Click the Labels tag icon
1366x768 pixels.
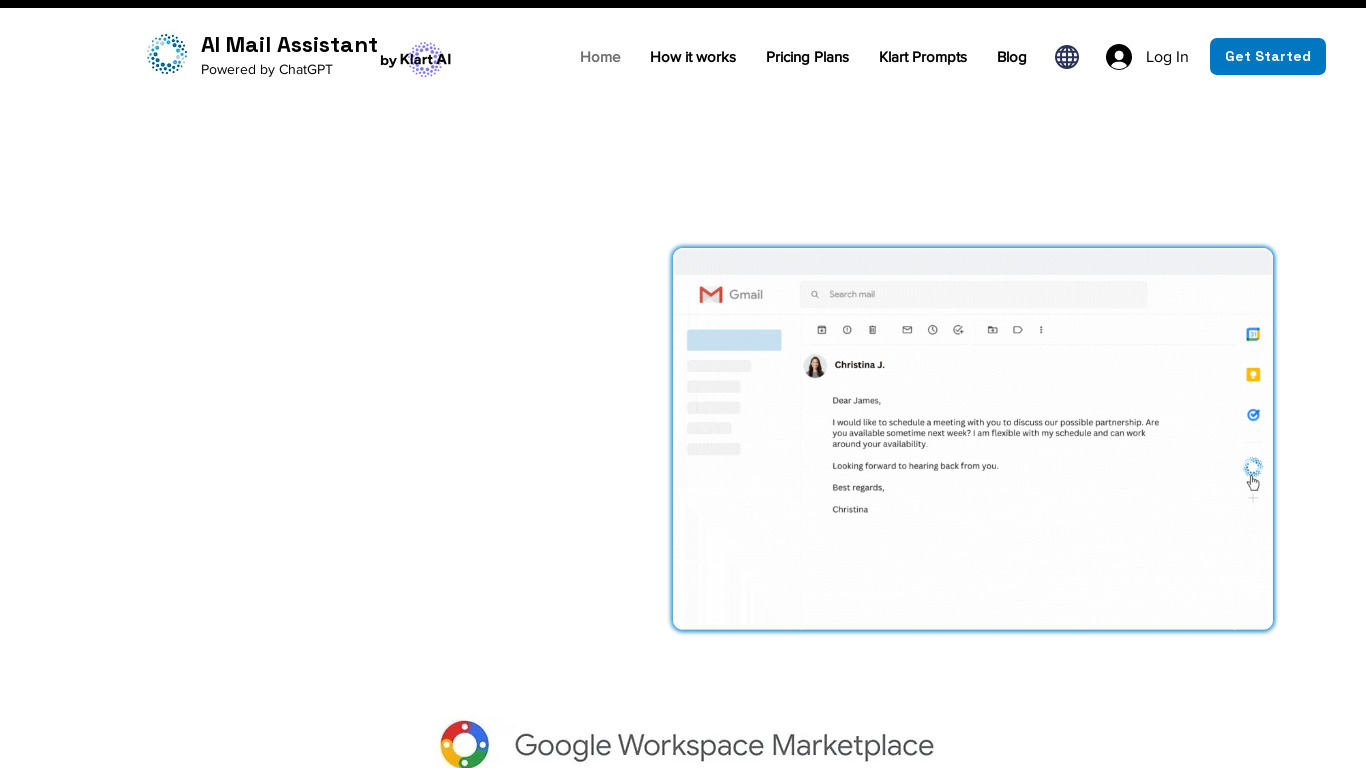coord(1017,330)
